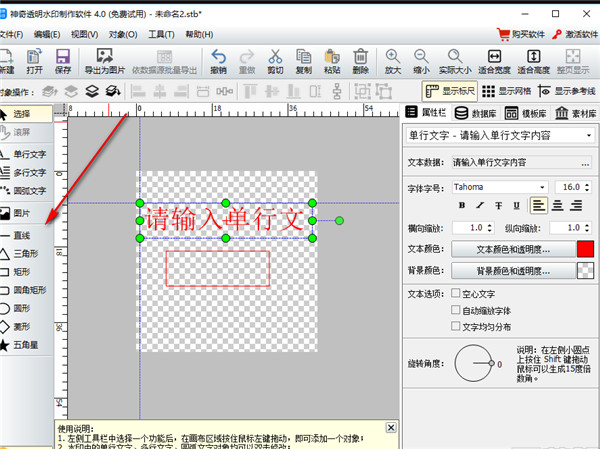Image resolution: width=600 pixels, height=449 pixels.
Task: Click the Zoom In (放大) icon
Action: [393, 61]
